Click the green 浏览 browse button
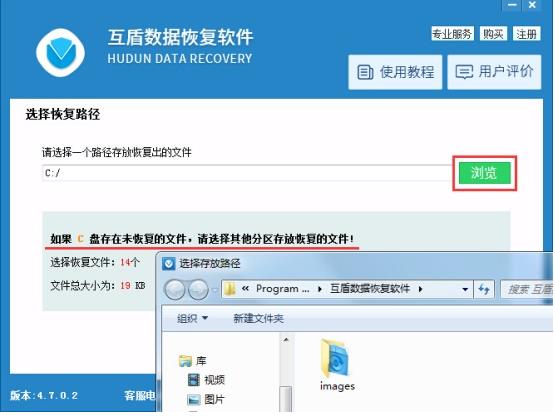 tap(485, 173)
